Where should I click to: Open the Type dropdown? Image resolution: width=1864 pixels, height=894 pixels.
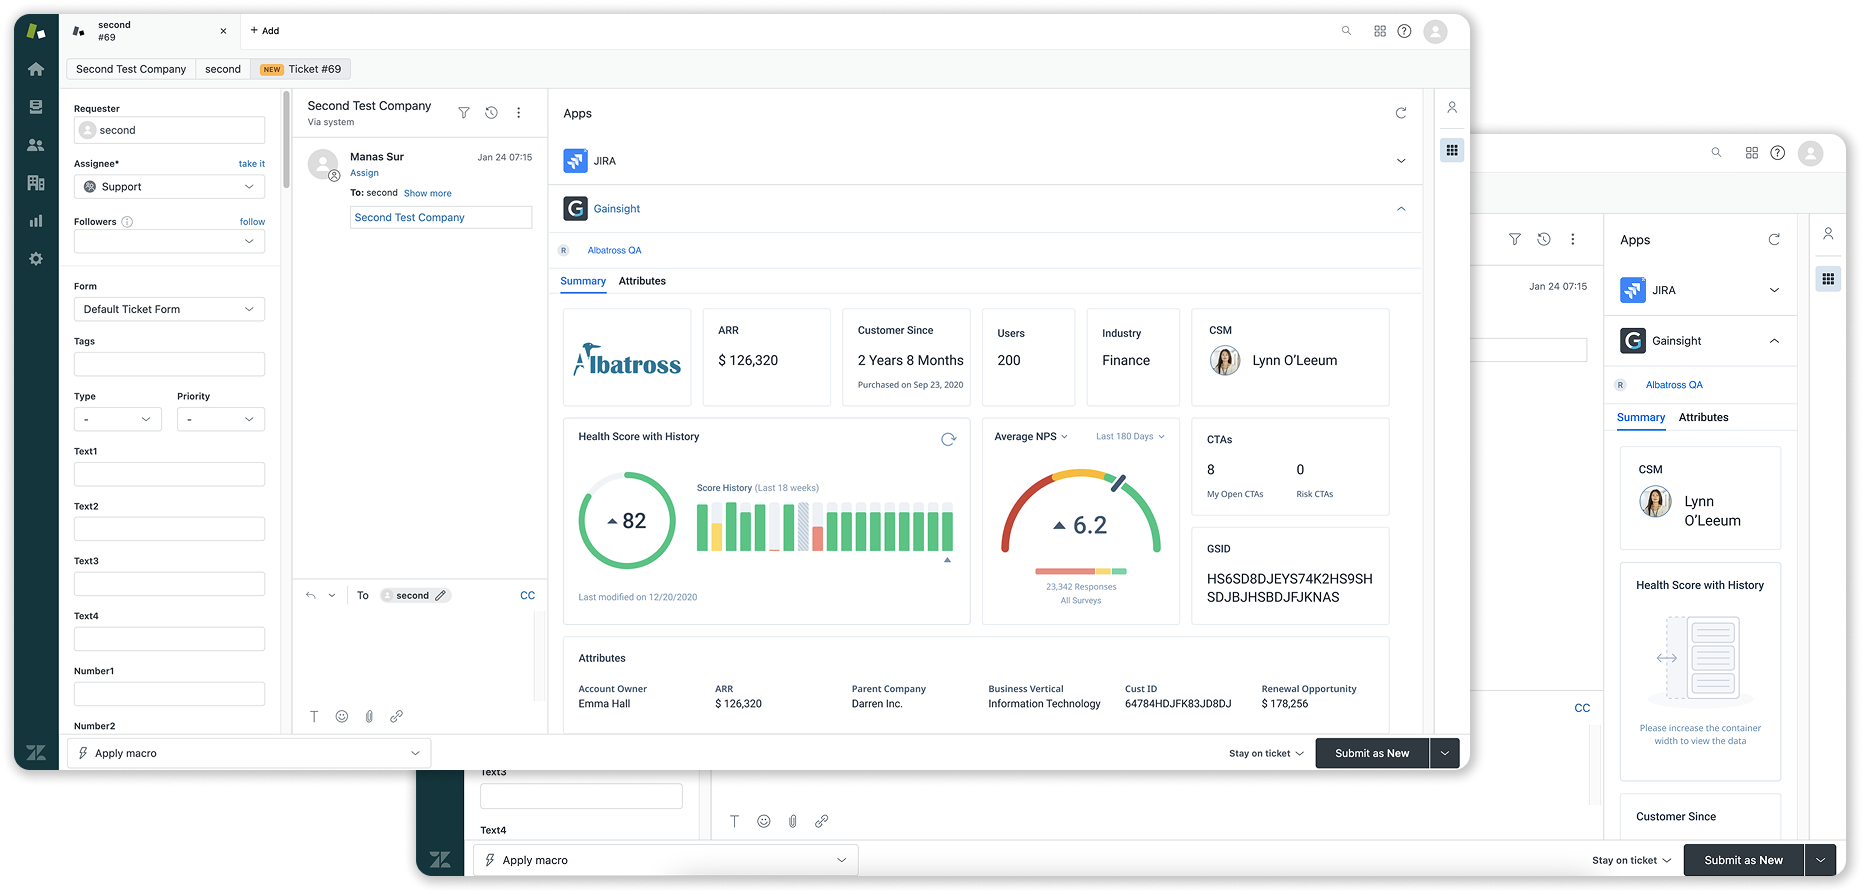[x=118, y=419]
